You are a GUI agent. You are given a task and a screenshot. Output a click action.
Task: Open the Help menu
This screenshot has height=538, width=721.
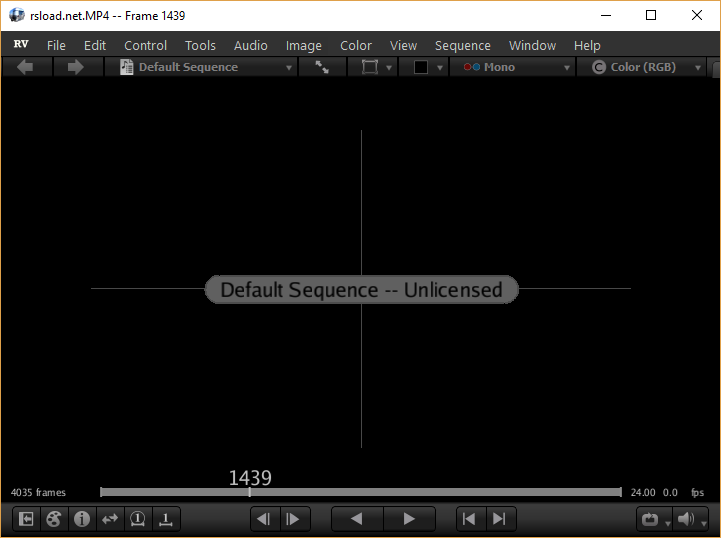point(587,46)
